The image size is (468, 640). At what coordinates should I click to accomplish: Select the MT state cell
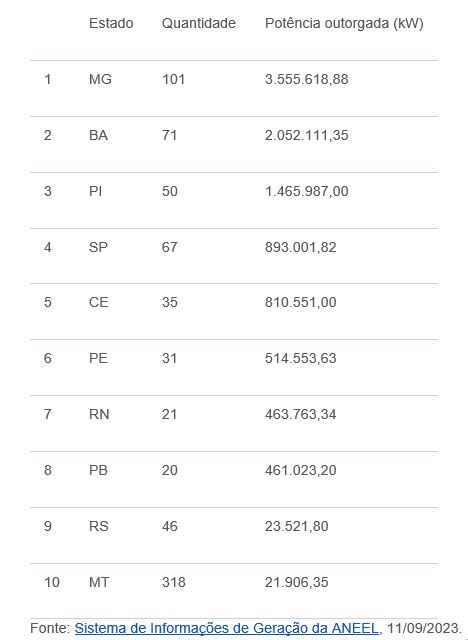coord(99,582)
